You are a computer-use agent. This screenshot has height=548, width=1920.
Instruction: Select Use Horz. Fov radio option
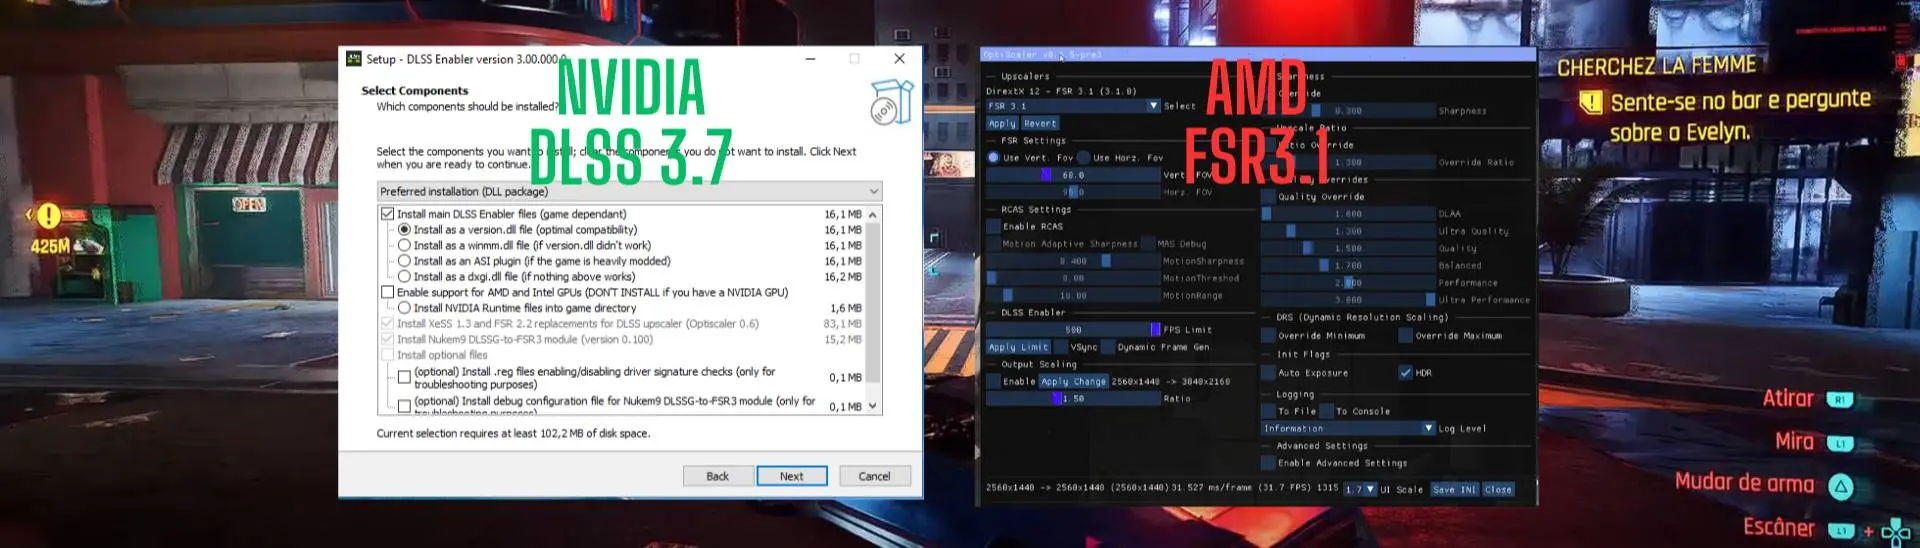tap(1083, 158)
